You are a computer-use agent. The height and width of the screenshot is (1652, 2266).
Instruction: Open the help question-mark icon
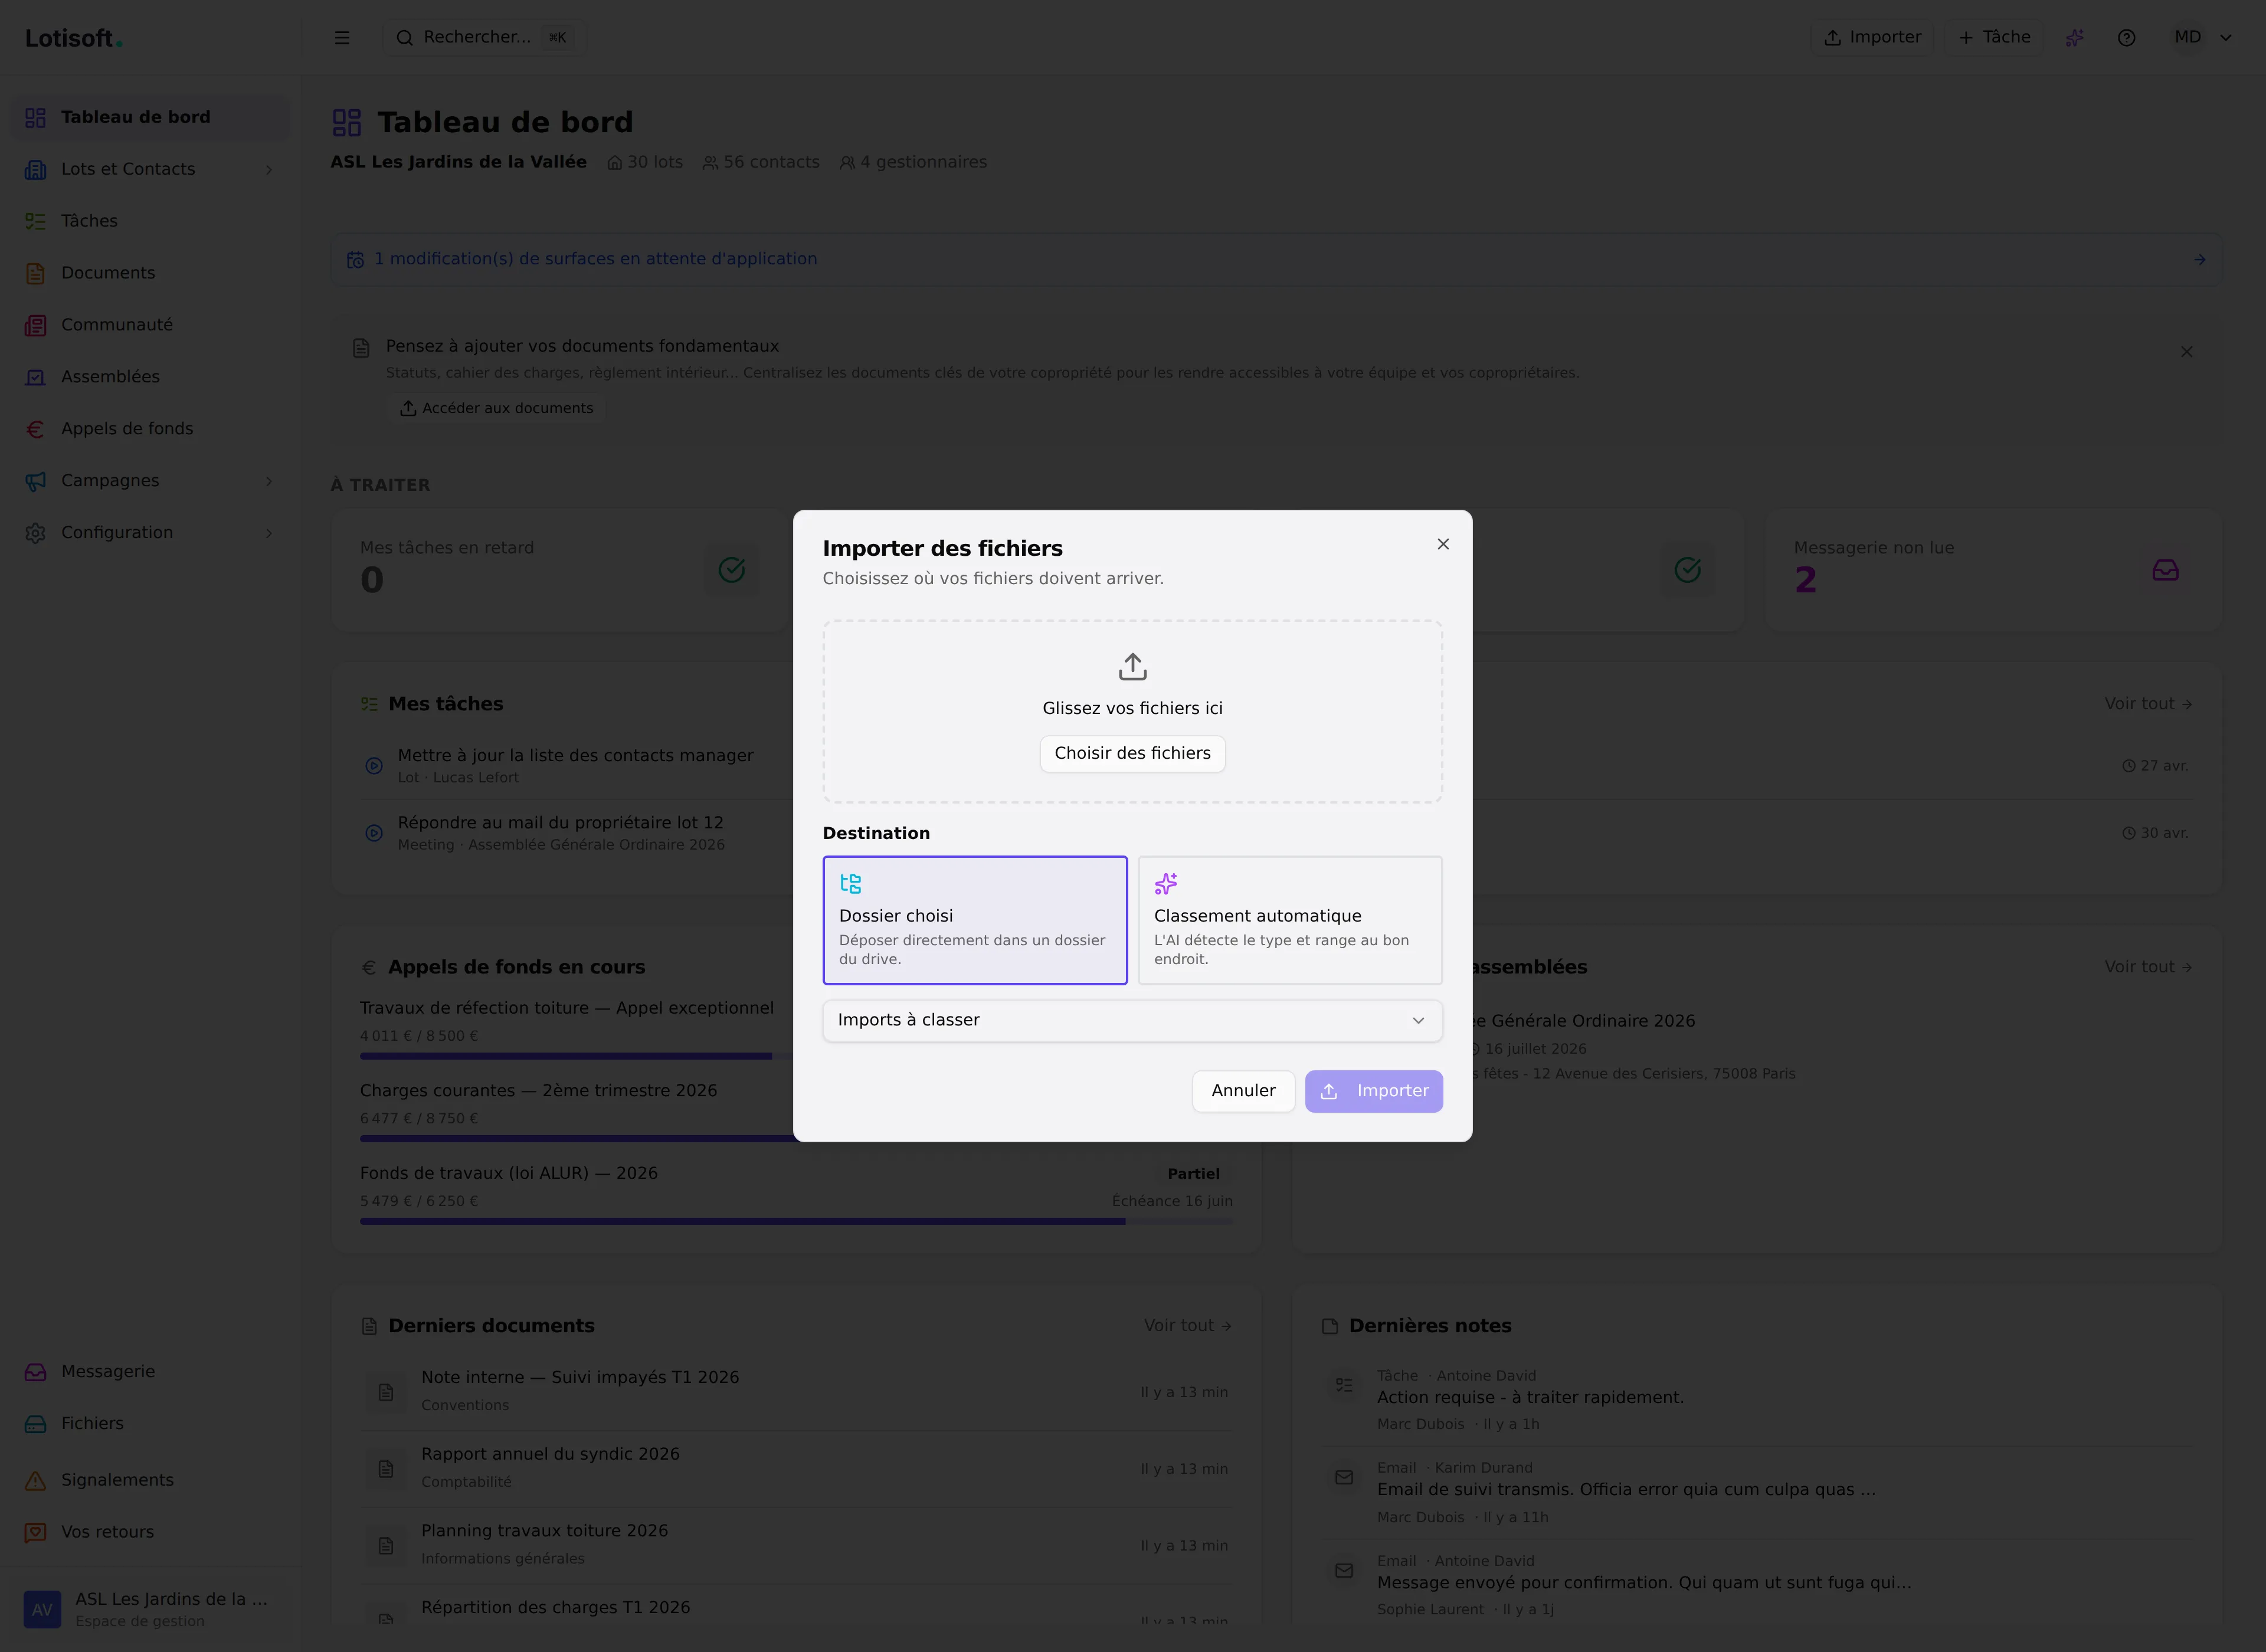tap(2127, 38)
